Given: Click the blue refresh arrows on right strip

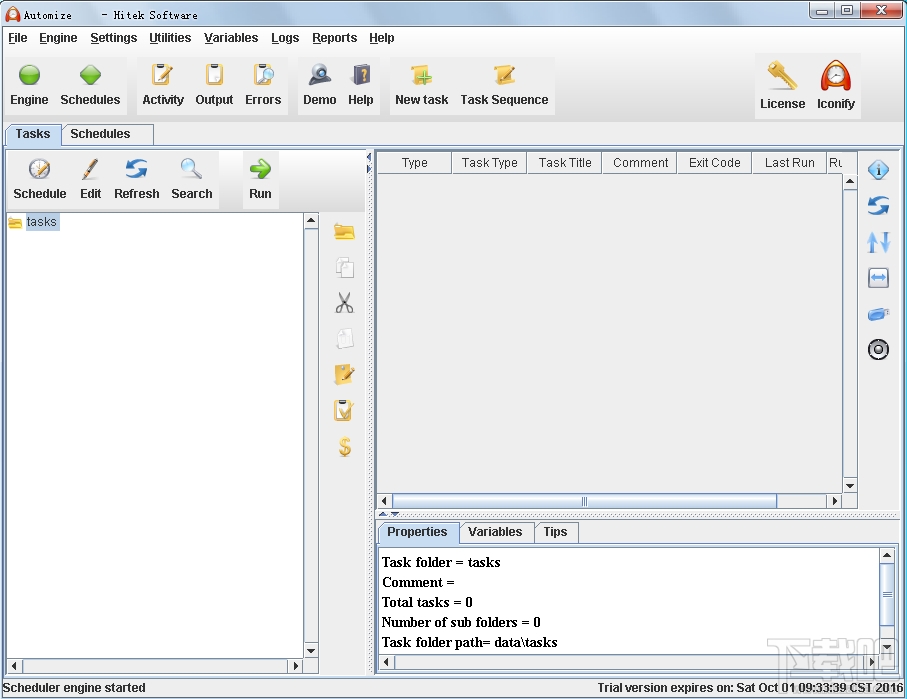Looking at the screenshot, I should click(x=878, y=205).
